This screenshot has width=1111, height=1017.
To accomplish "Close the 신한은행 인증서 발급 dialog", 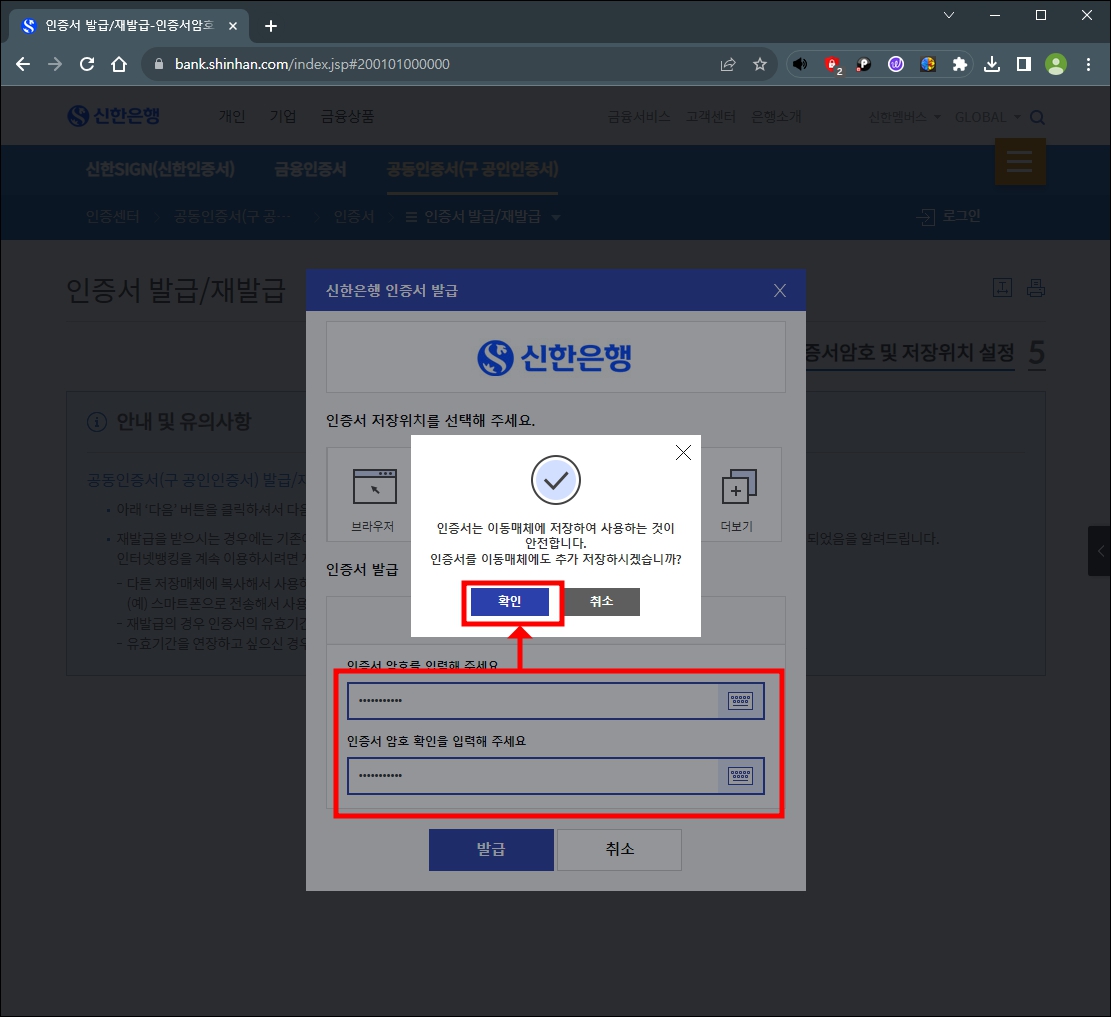I will [x=780, y=291].
